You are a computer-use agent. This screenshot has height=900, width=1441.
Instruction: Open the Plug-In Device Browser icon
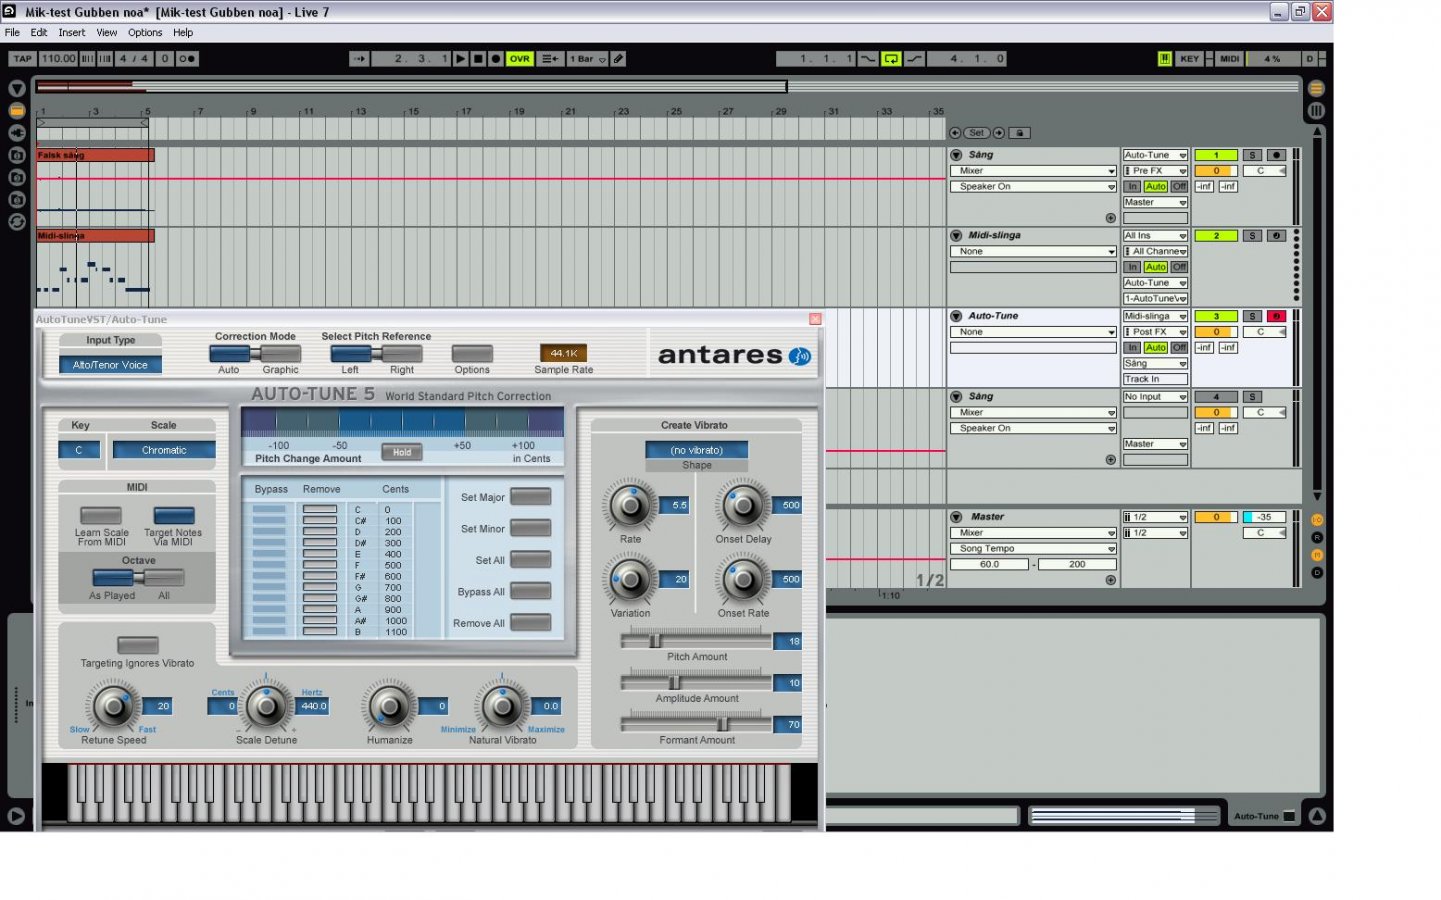click(x=17, y=133)
